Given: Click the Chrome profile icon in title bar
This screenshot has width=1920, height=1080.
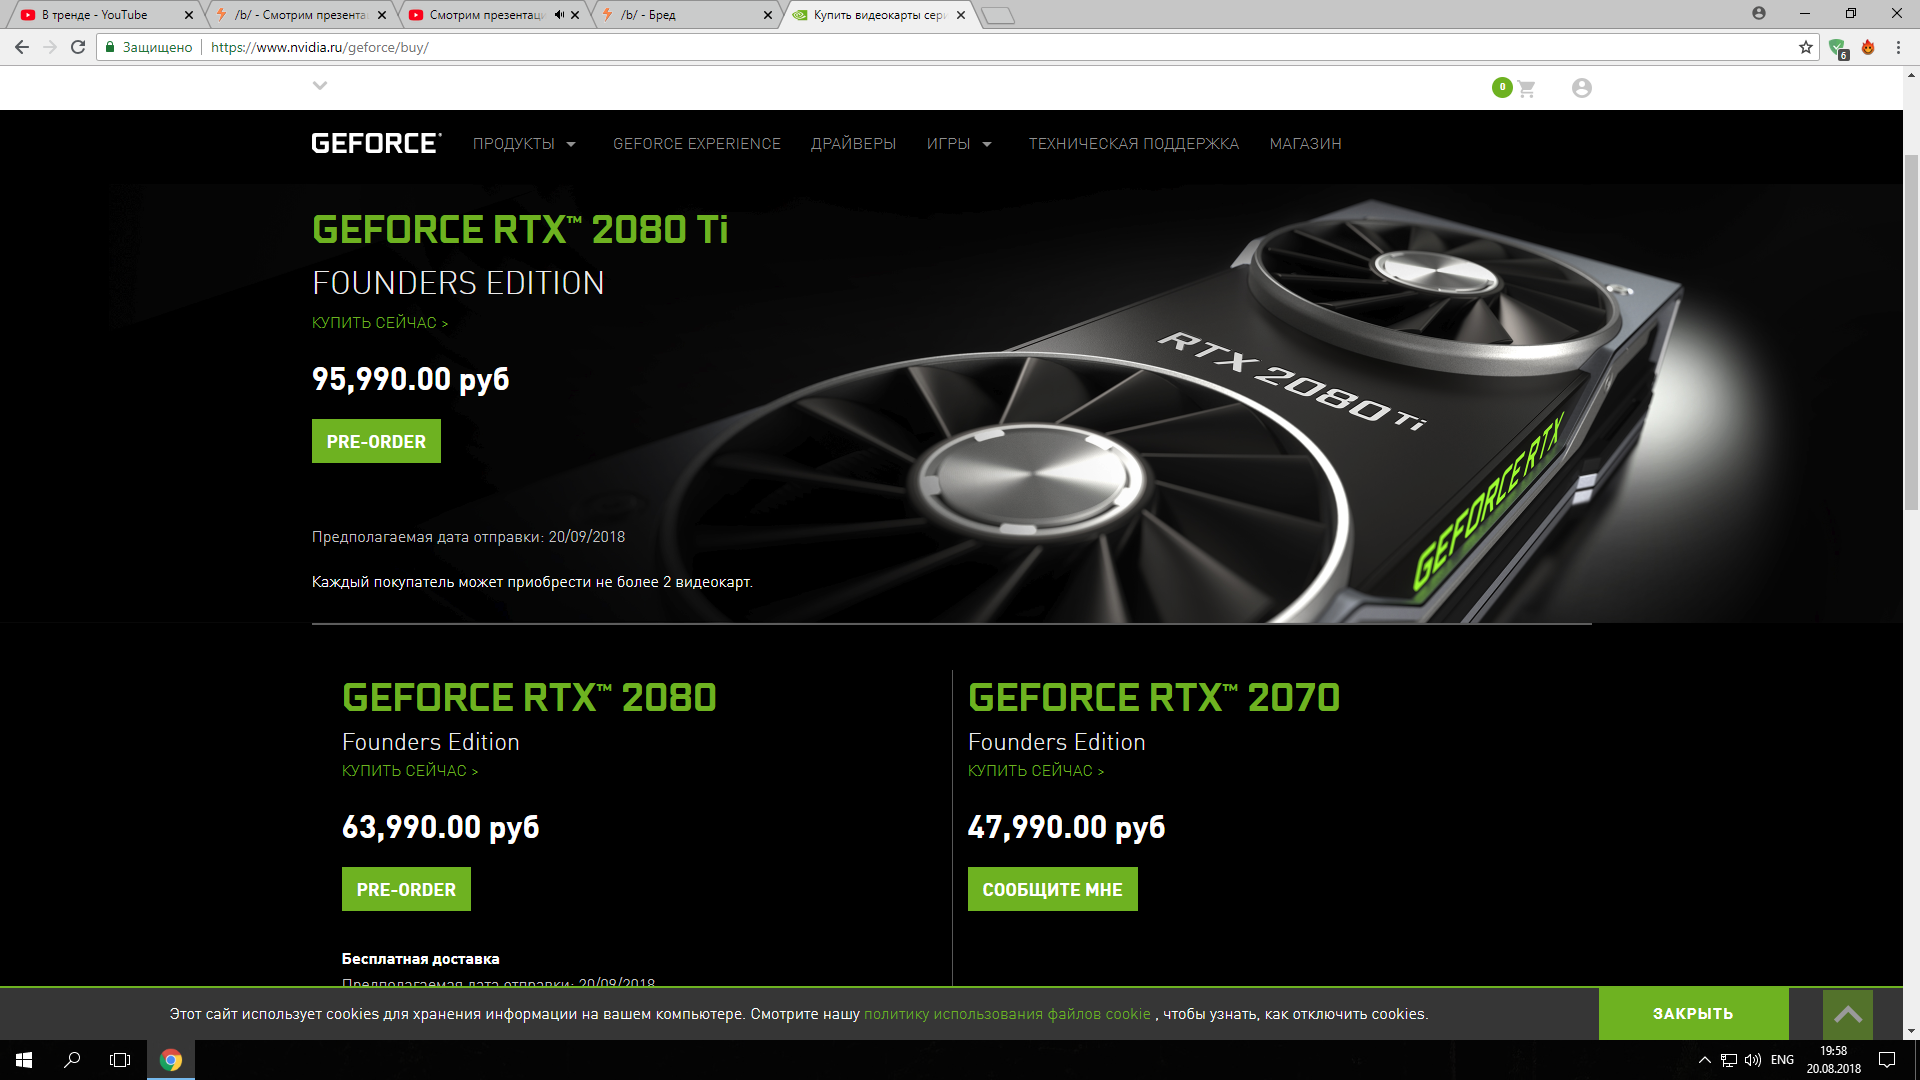Looking at the screenshot, I should click(x=1759, y=13).
